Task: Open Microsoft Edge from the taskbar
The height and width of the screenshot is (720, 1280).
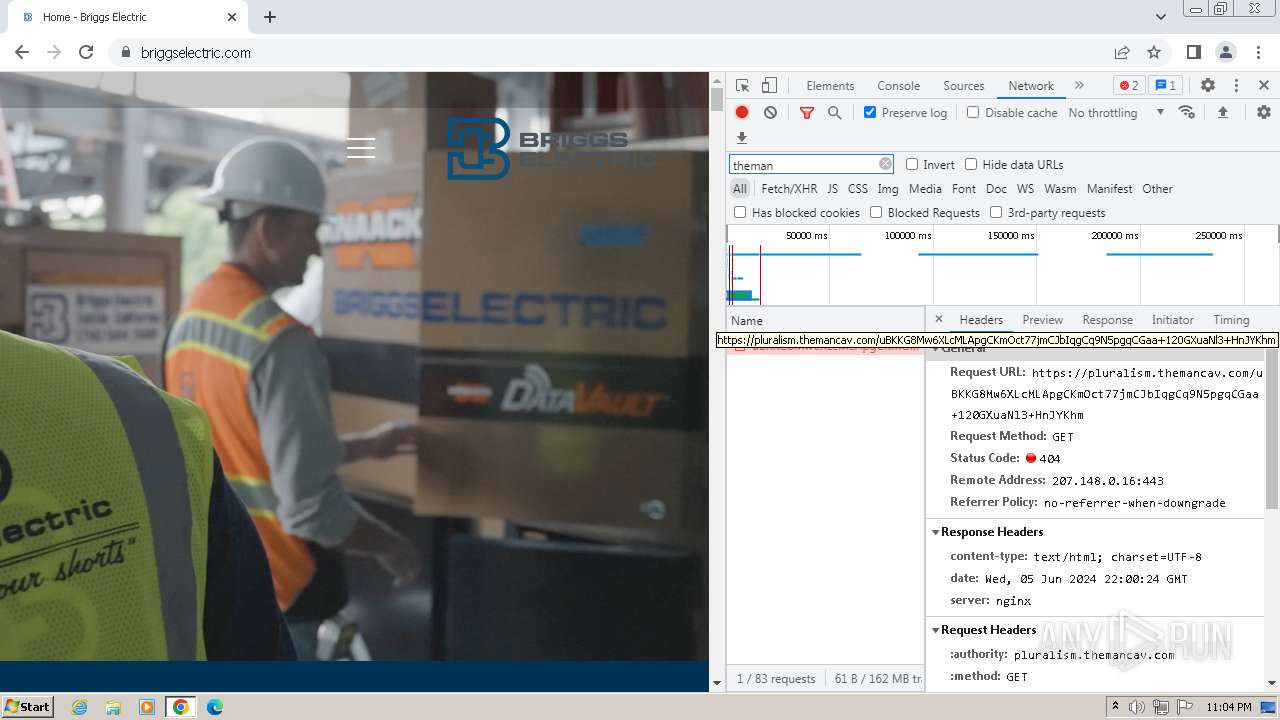Action: [214, 707]
